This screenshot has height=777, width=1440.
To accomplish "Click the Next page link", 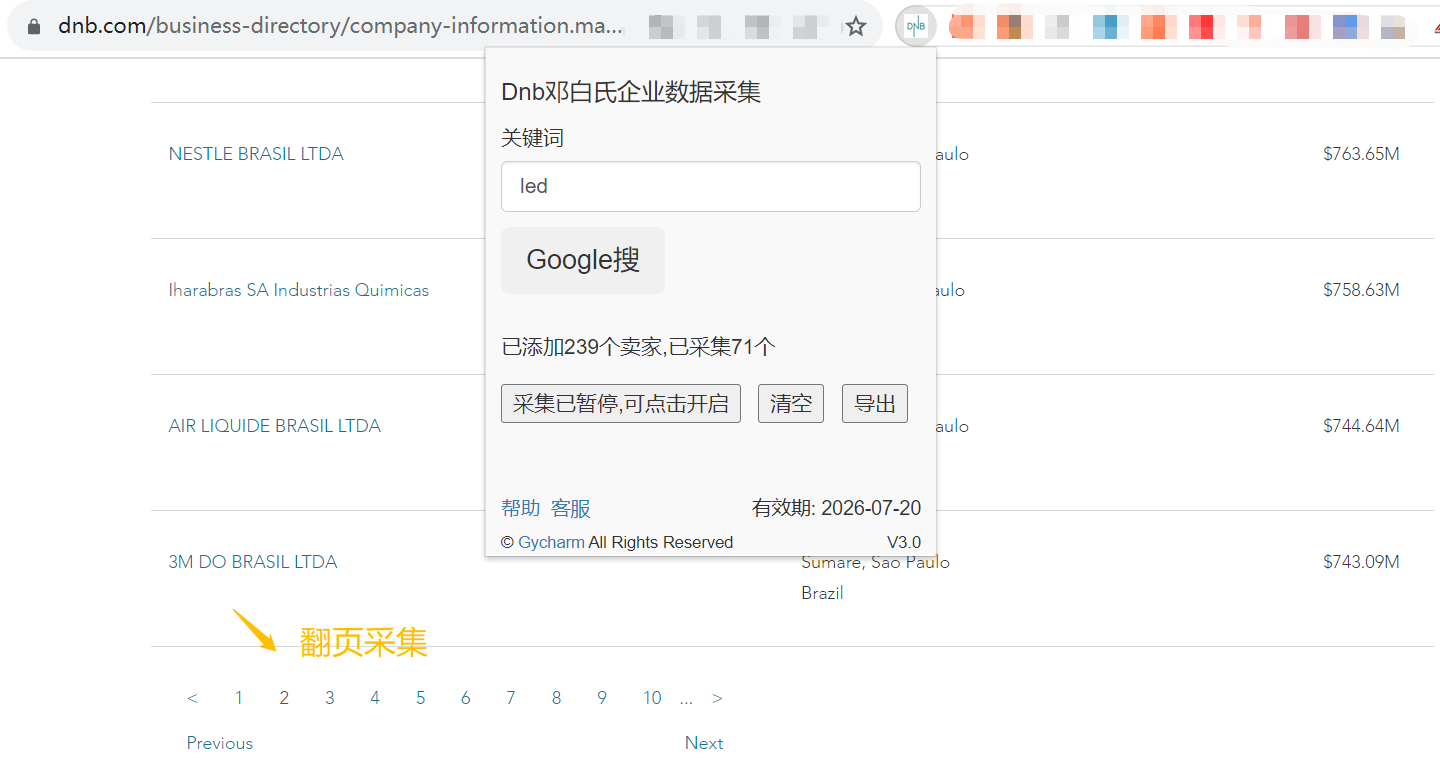I will (x=704, y=743).
